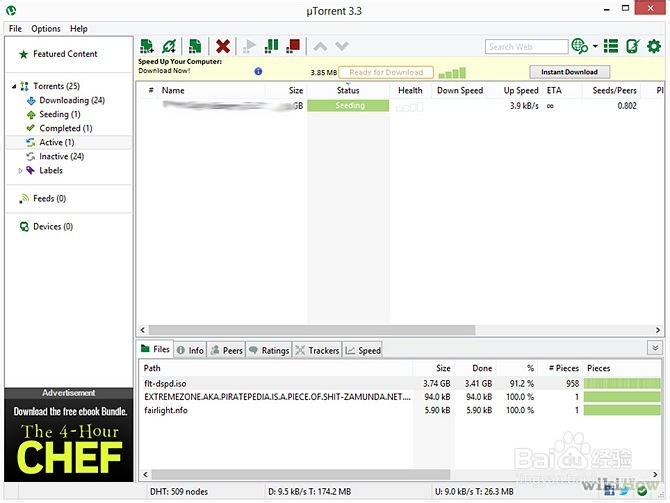Viewport: 670px width, 503px height.
Task: Select Seeding (1) in sidebar
Action: coord(60,115)
